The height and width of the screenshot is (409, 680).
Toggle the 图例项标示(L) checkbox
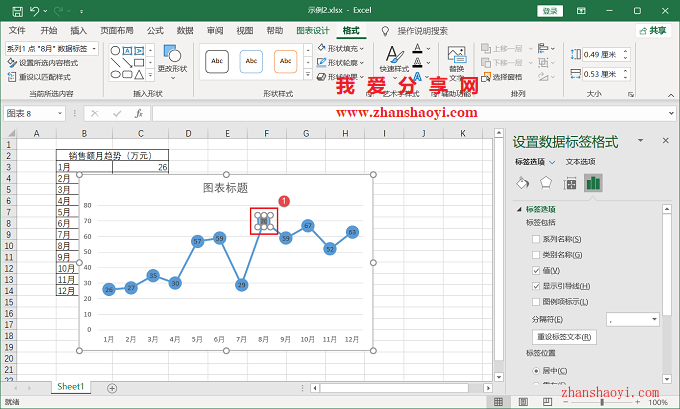point(536,301)
